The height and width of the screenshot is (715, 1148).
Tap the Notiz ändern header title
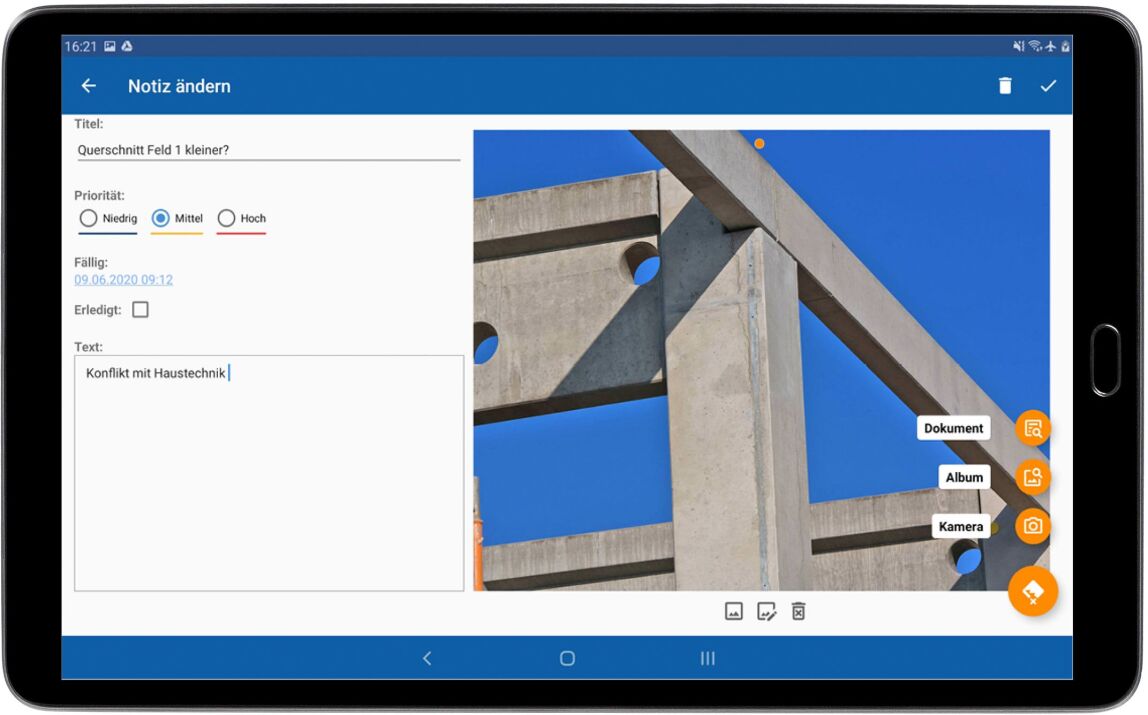tap(179, 86)
